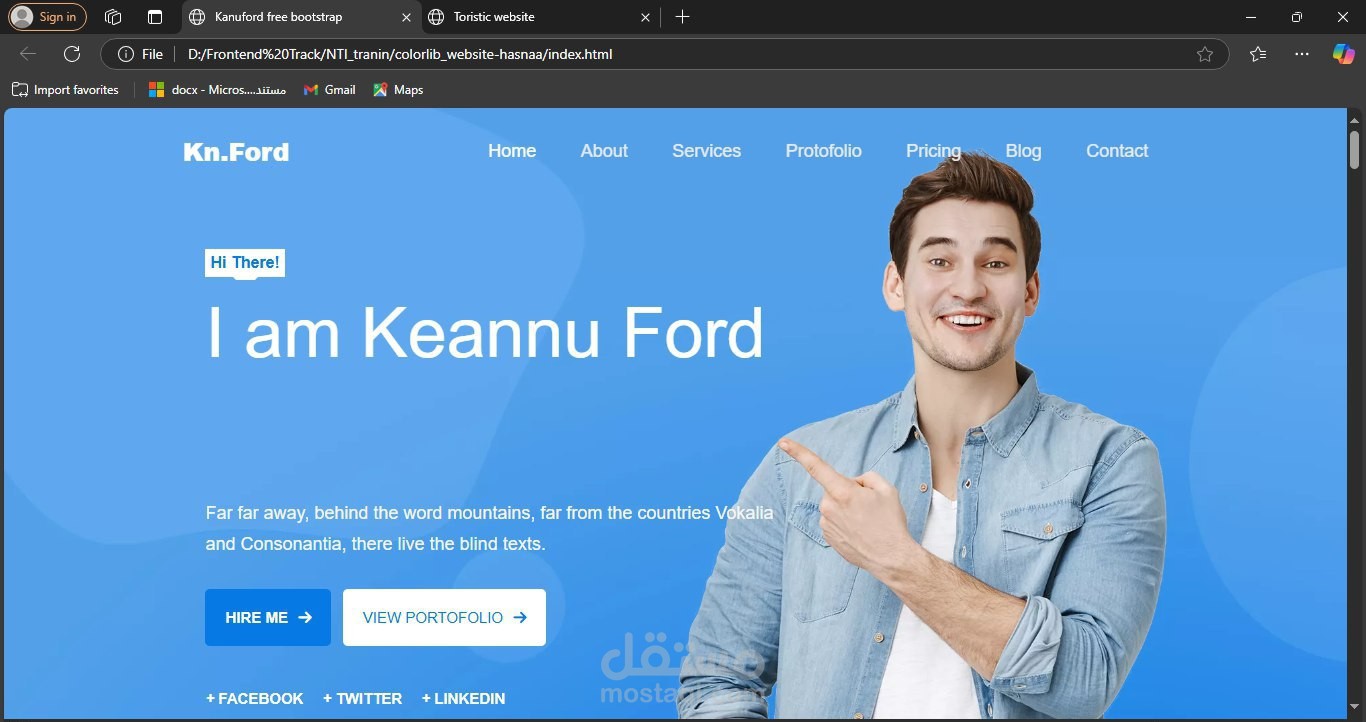The image size is (1366, 722).
Task: Click the address bar URL
Action: (400, 54)
